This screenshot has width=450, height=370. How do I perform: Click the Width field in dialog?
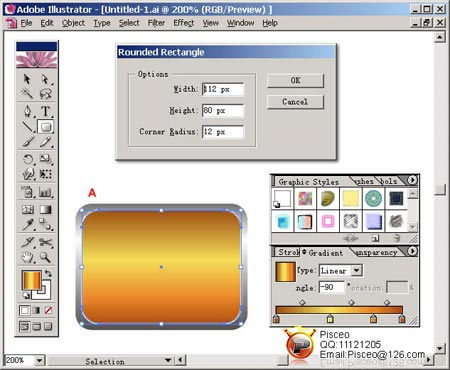223,89
